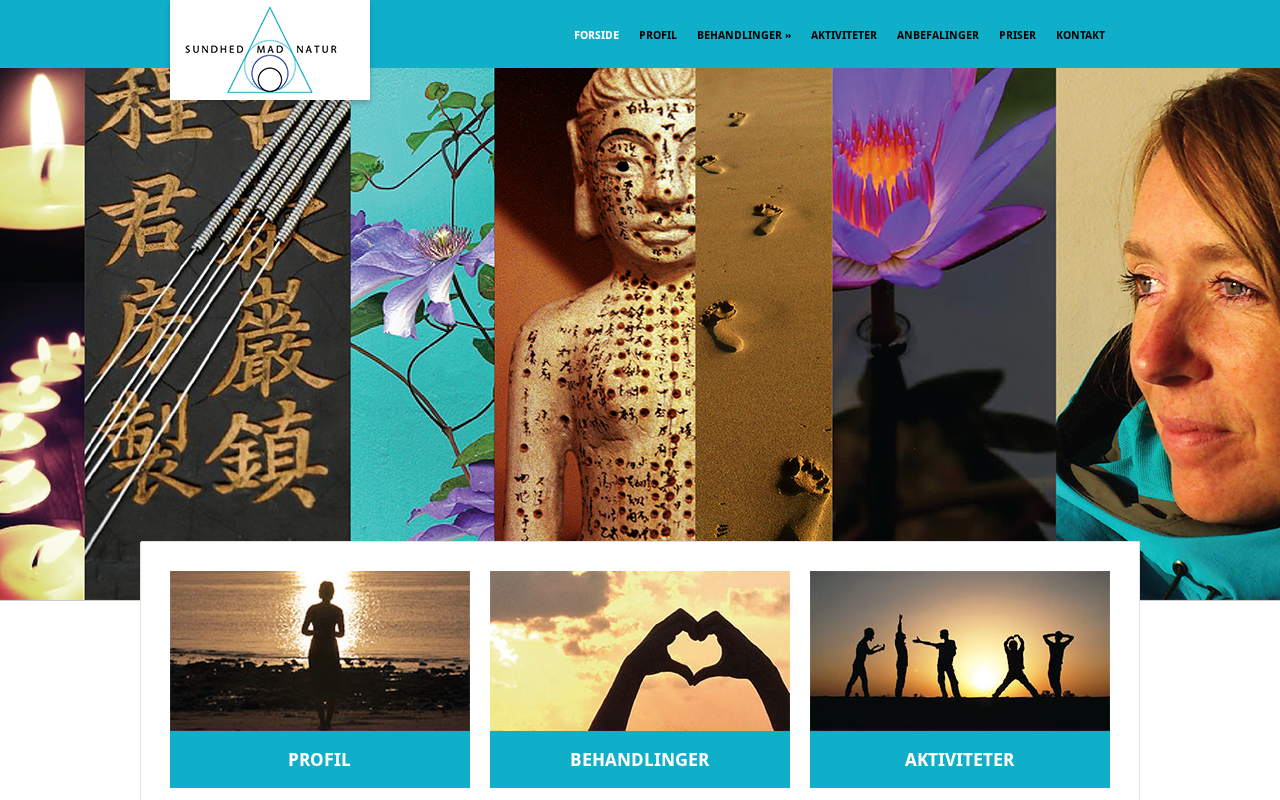Open the heart-shaped hands thumbnail
Viewport: 1280px width, 800px height.
click(x=640, y=651)
